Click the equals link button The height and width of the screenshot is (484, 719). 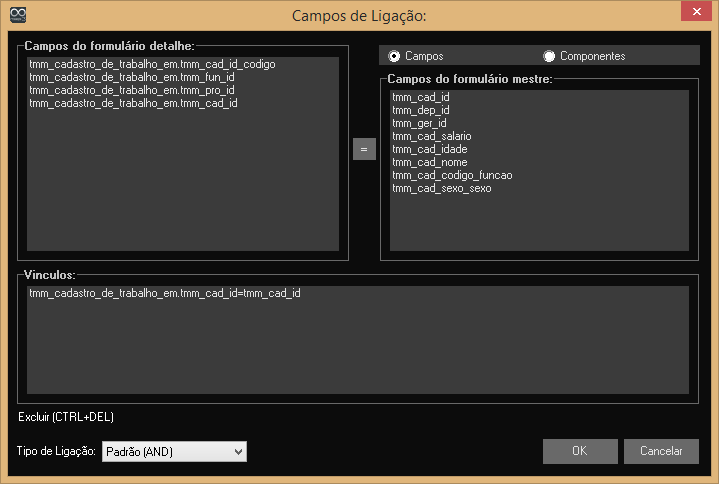[364, 149]
